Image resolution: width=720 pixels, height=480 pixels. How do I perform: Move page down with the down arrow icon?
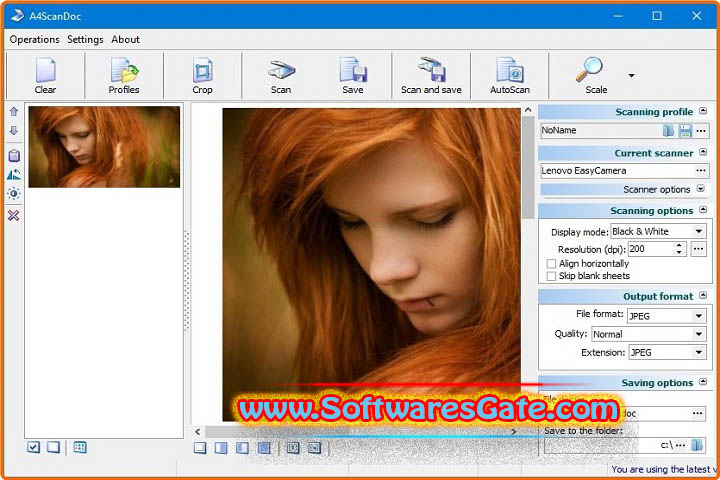click(14, 131)
